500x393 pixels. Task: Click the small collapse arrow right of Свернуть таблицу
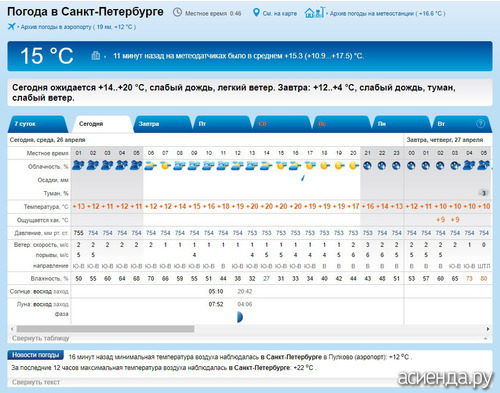coord(486,338)
